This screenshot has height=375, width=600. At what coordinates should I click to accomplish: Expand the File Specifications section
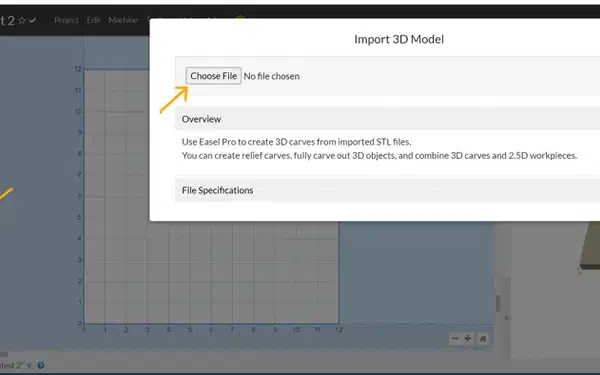coord(387,190)
